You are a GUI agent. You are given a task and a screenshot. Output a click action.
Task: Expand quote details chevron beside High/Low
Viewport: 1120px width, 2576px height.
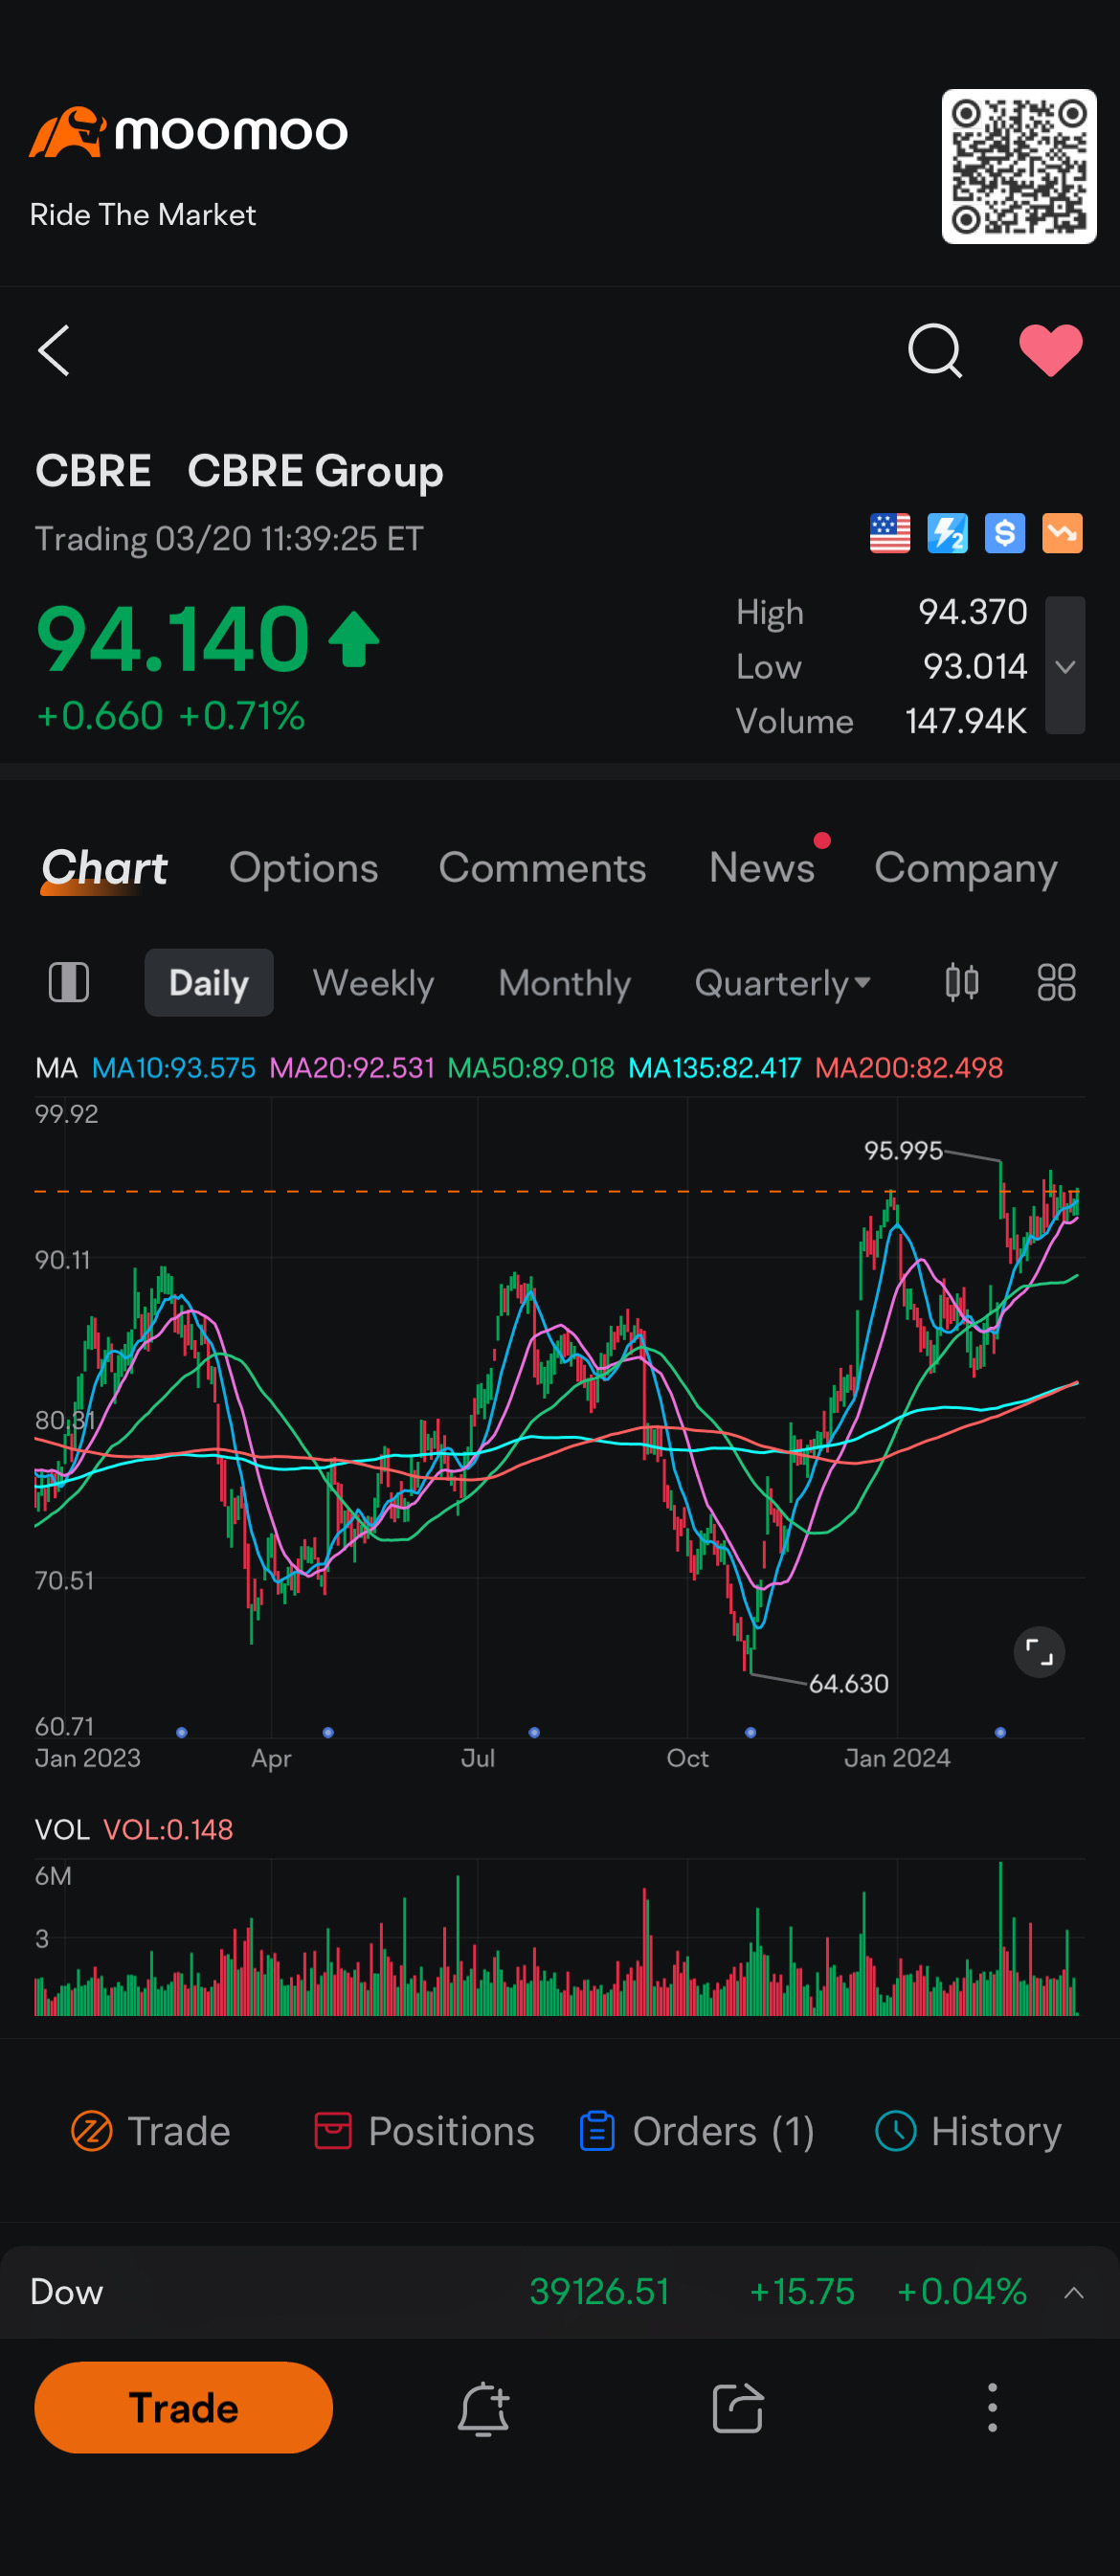coord(1065,666)
